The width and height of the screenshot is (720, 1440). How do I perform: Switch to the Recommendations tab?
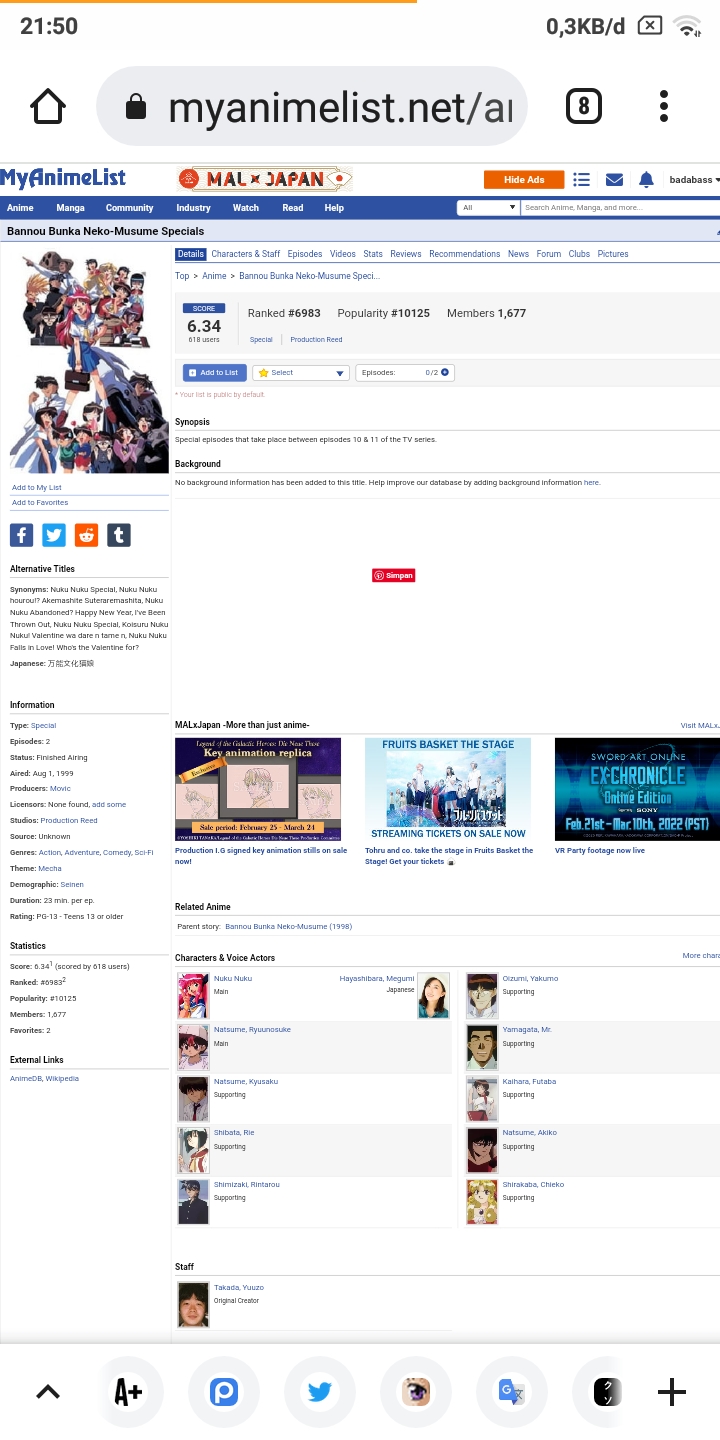(x=465, y=254)
